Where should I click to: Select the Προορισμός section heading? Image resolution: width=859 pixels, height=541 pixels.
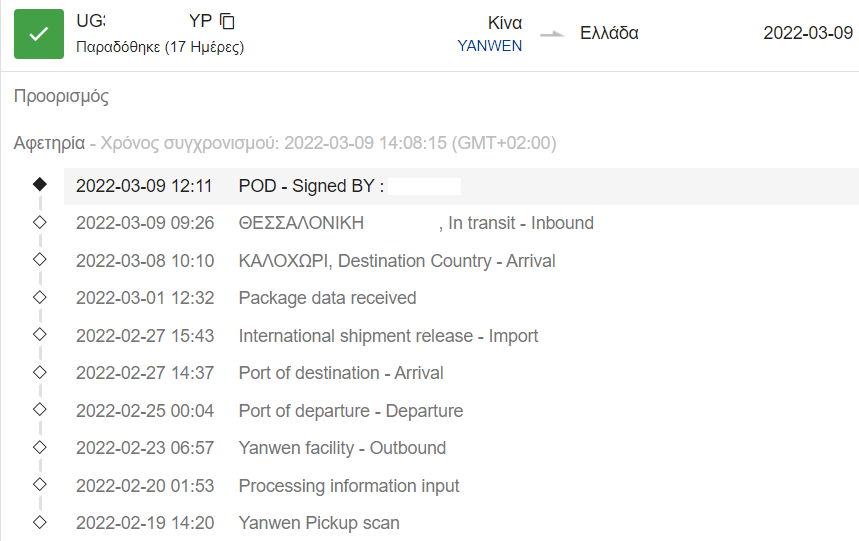click(x=61, y=96)
